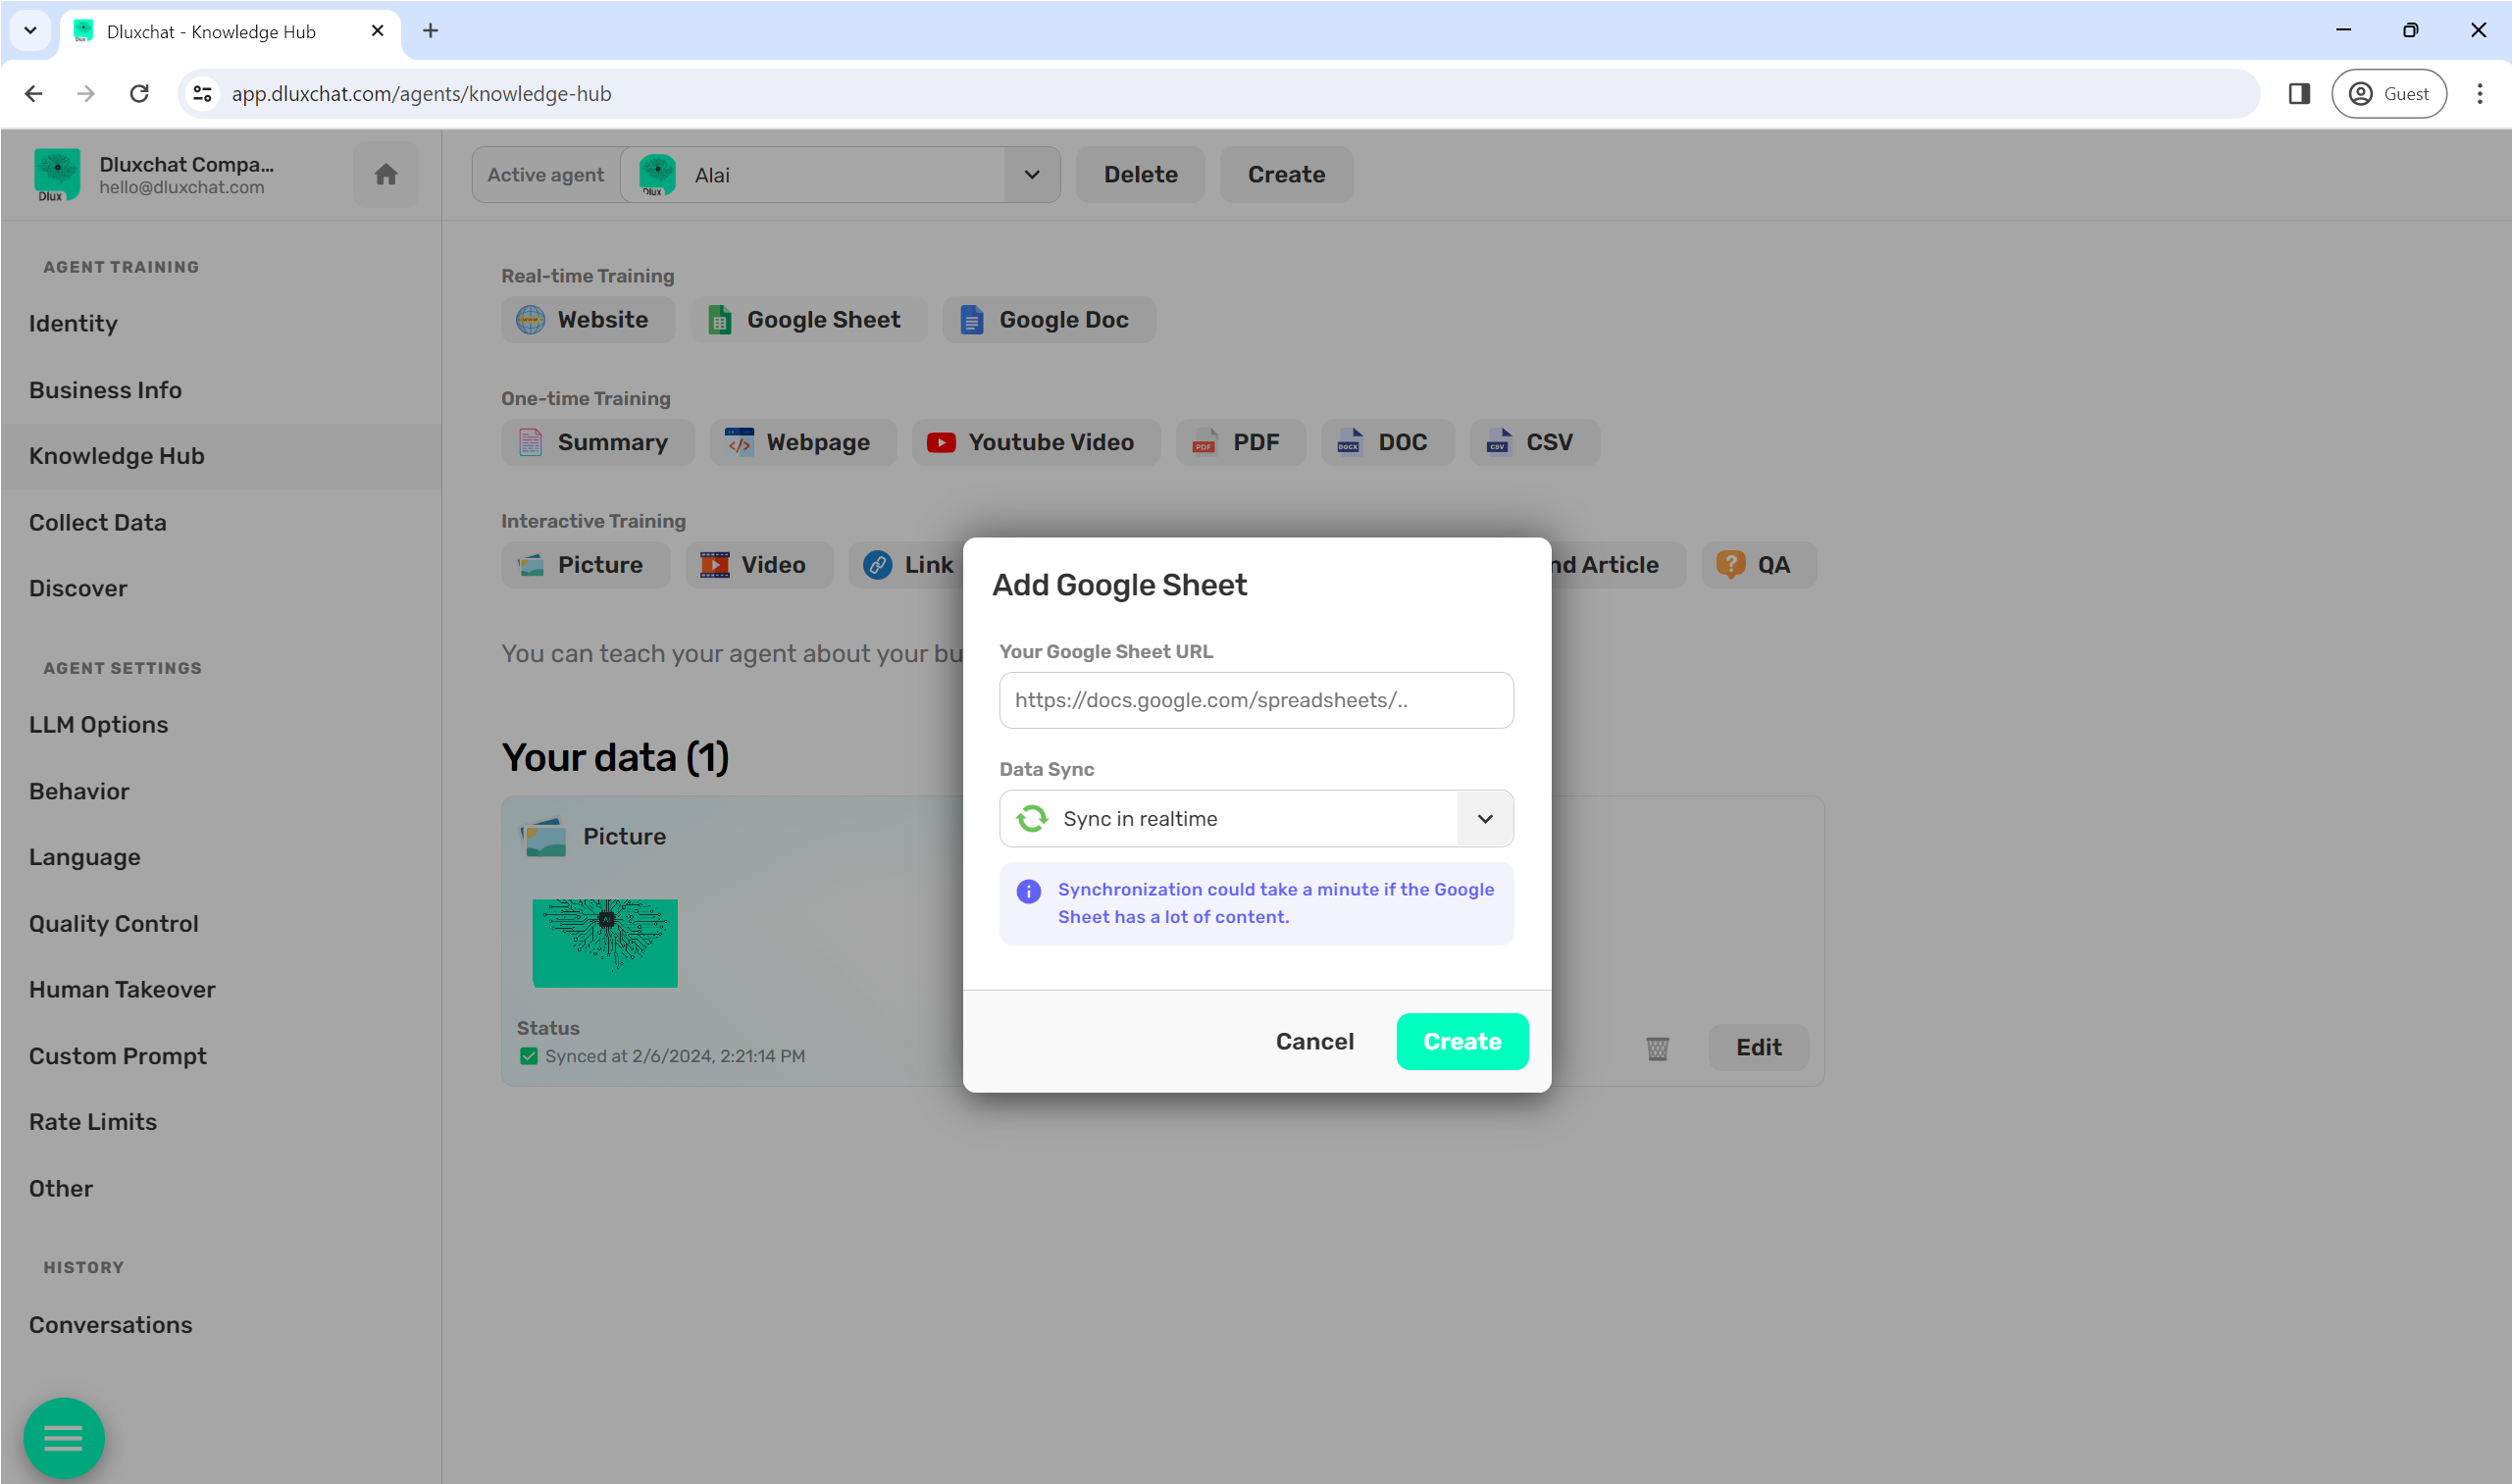Open the browser side panel icon

[2298, 94]
